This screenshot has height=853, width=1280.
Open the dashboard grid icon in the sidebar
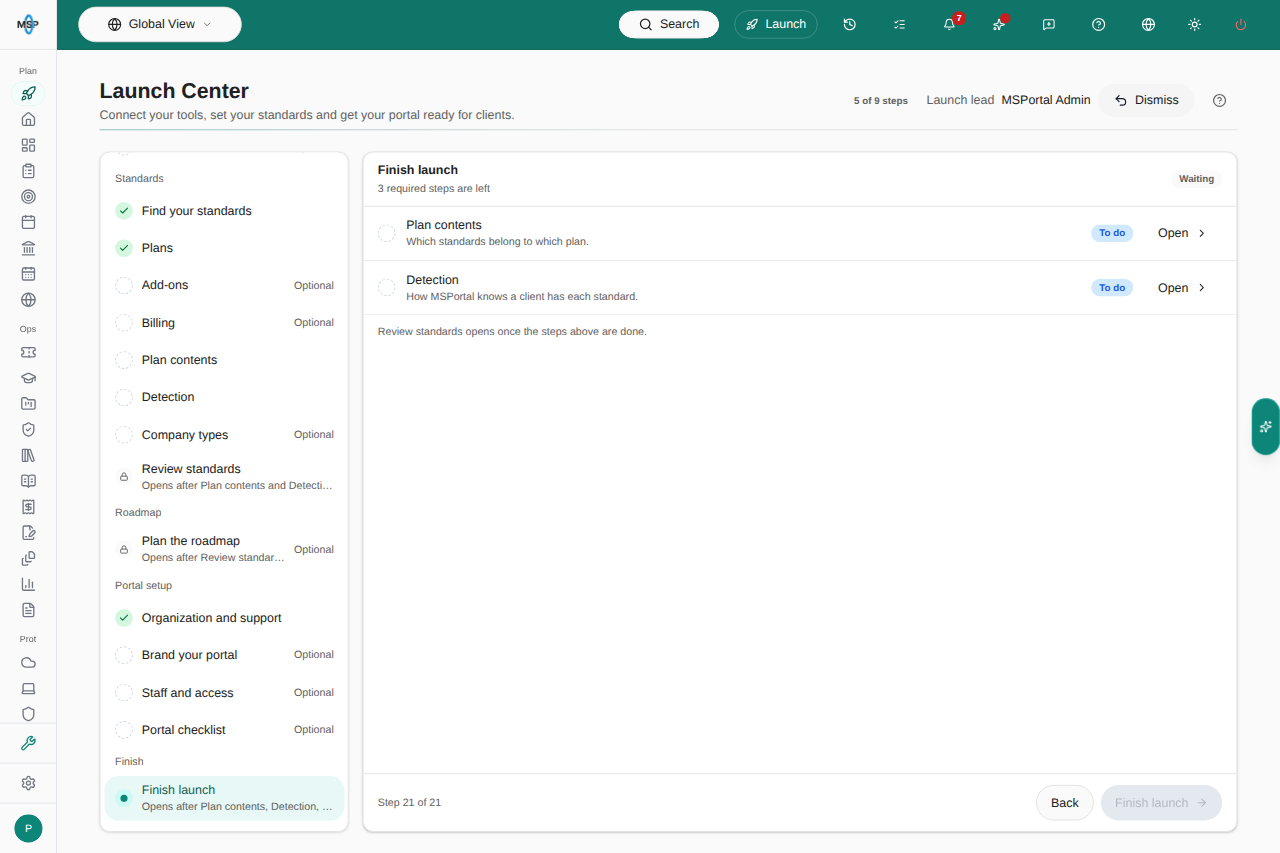click(x=28, y=145)
